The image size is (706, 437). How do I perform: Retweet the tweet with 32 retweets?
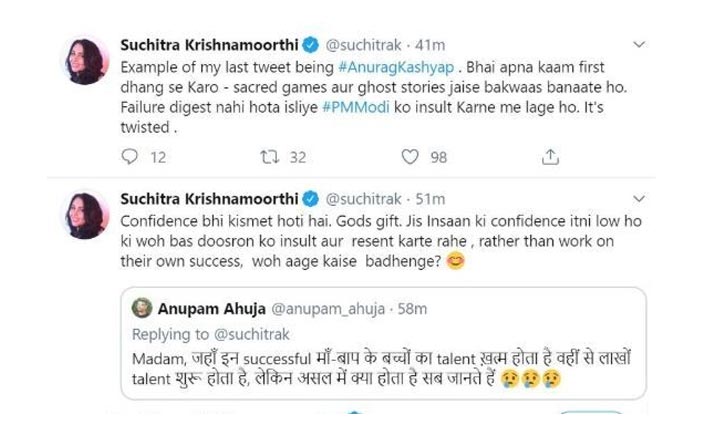270,157
